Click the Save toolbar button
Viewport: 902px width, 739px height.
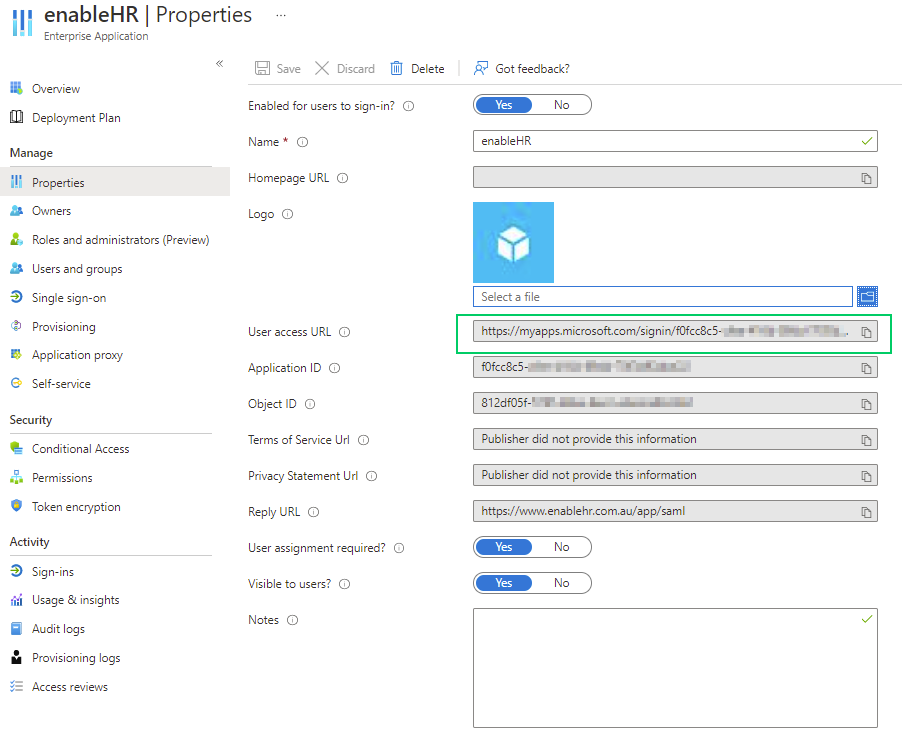point(278,68)
